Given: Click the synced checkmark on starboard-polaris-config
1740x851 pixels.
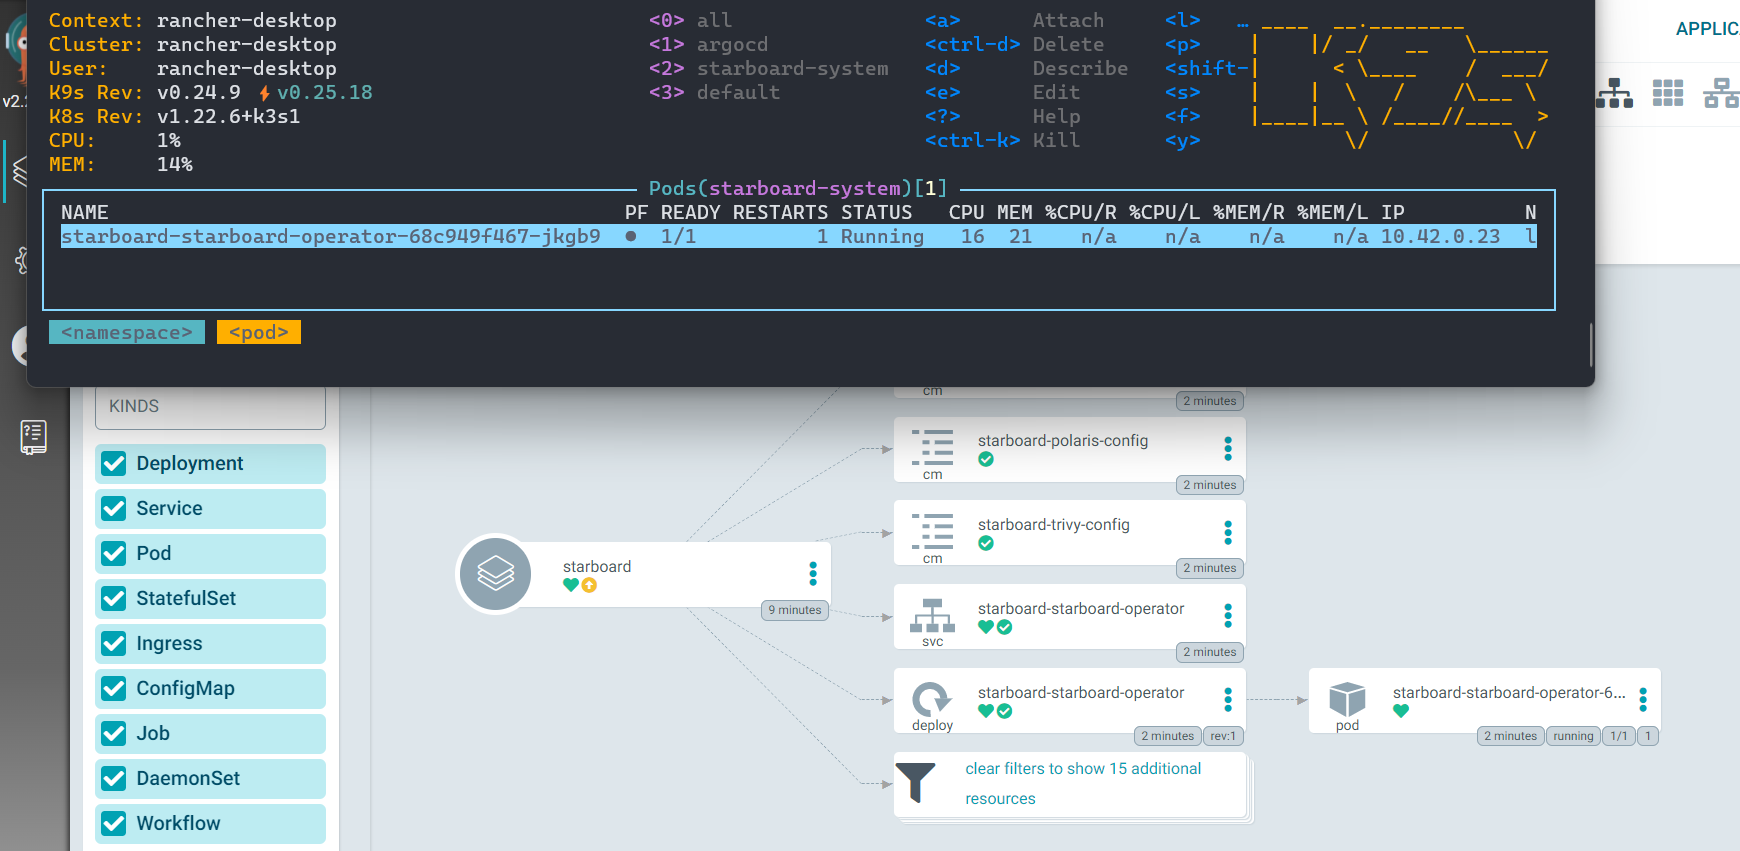Looking at the screenshot, I should 986,459.
